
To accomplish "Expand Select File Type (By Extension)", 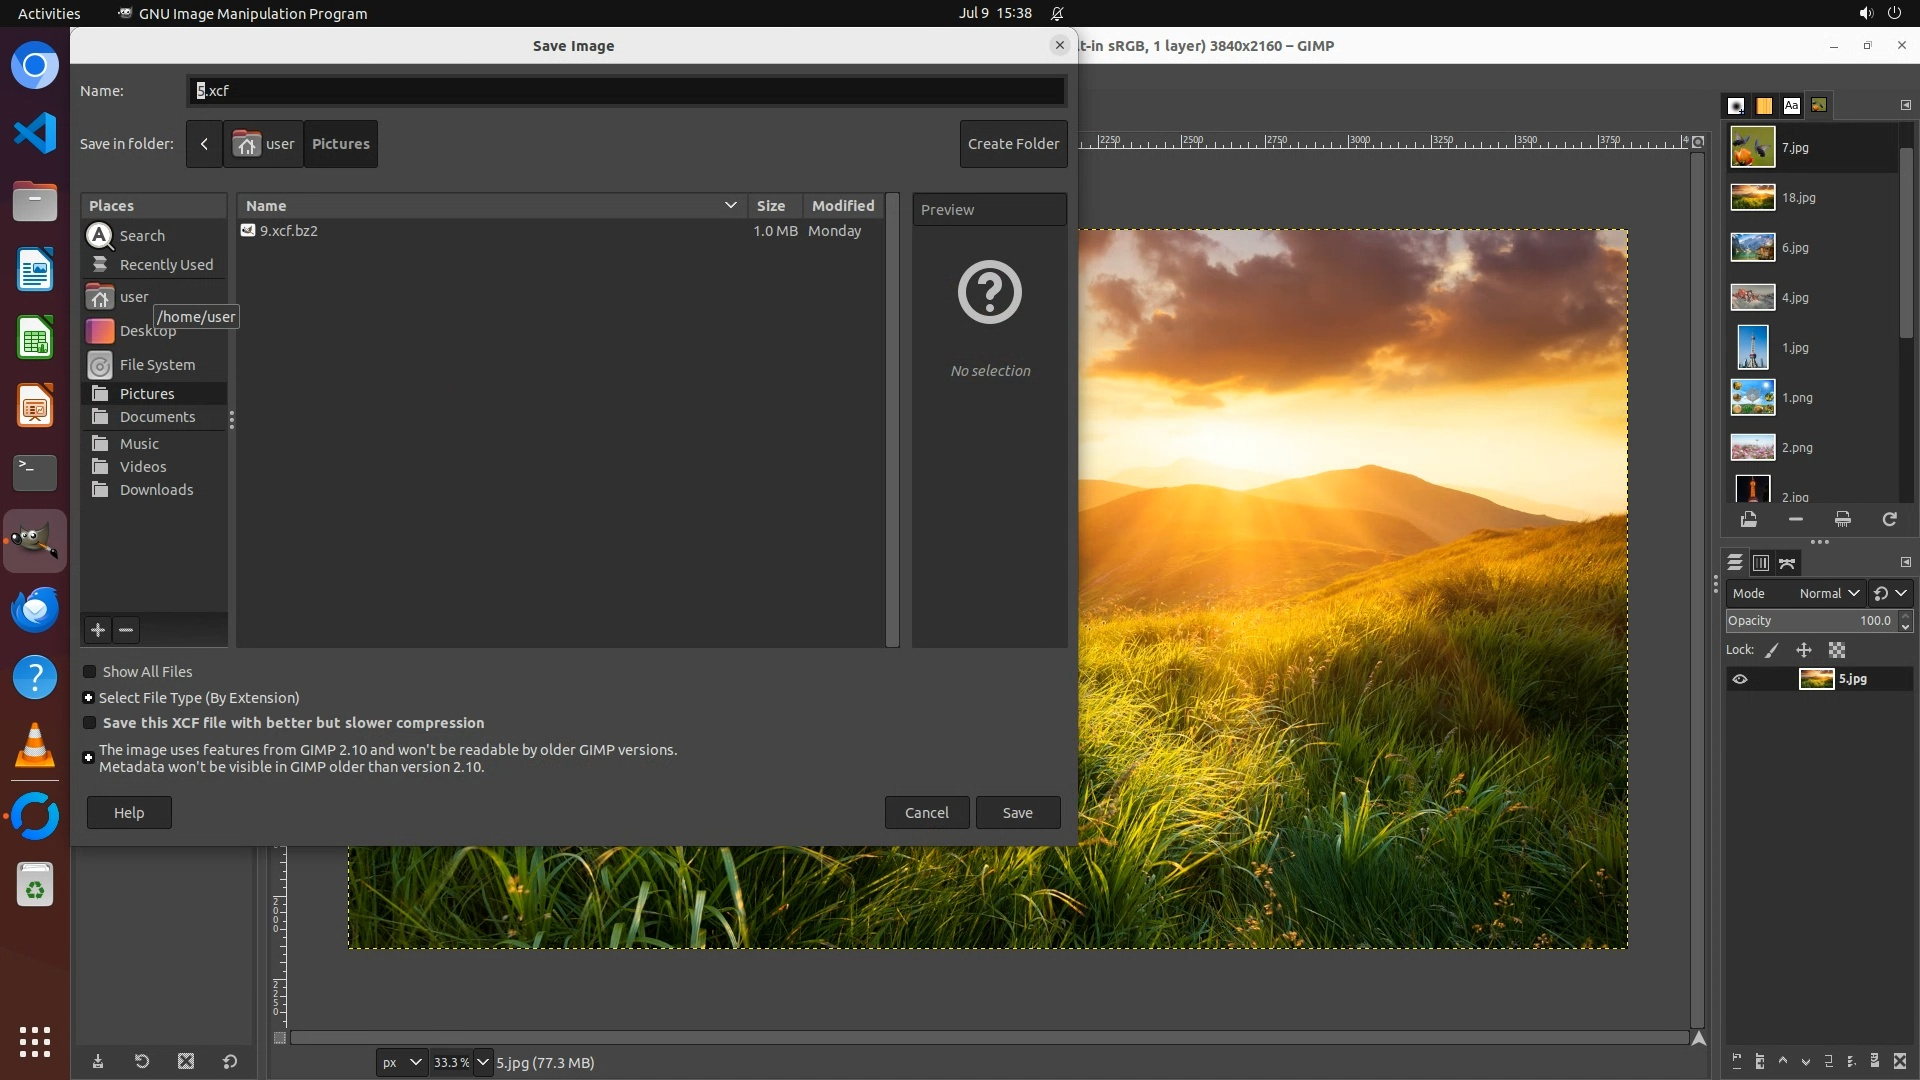I will [x=89, y=698].
